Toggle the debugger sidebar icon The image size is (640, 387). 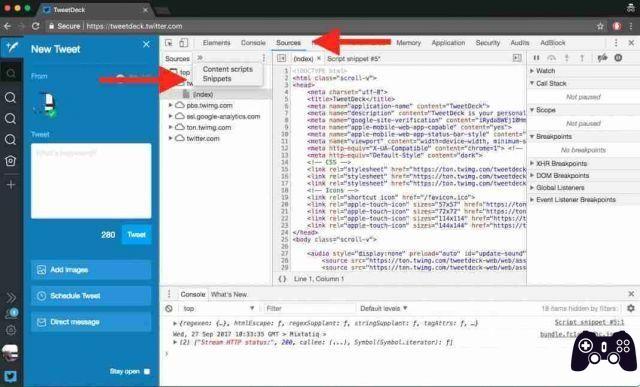[x=517, y=58]
